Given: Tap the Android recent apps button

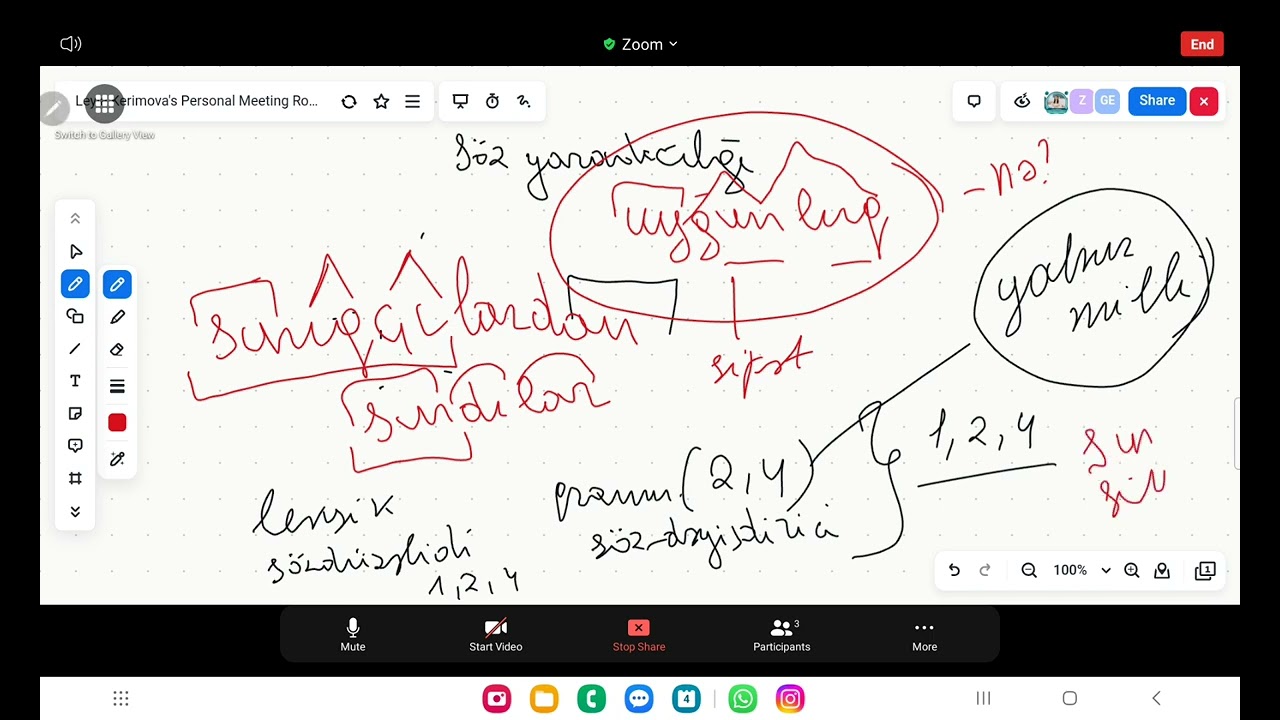Looking at the screenshot, I should click(x=983, y=698).
